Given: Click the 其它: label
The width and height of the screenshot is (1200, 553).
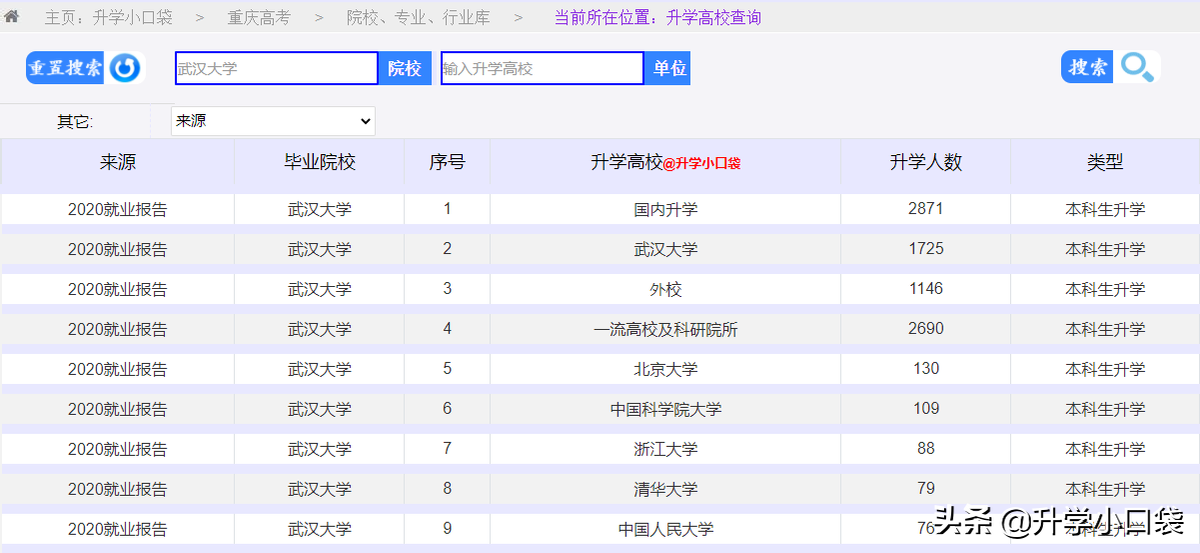Looking at the screenshot, I should (75, 122).
